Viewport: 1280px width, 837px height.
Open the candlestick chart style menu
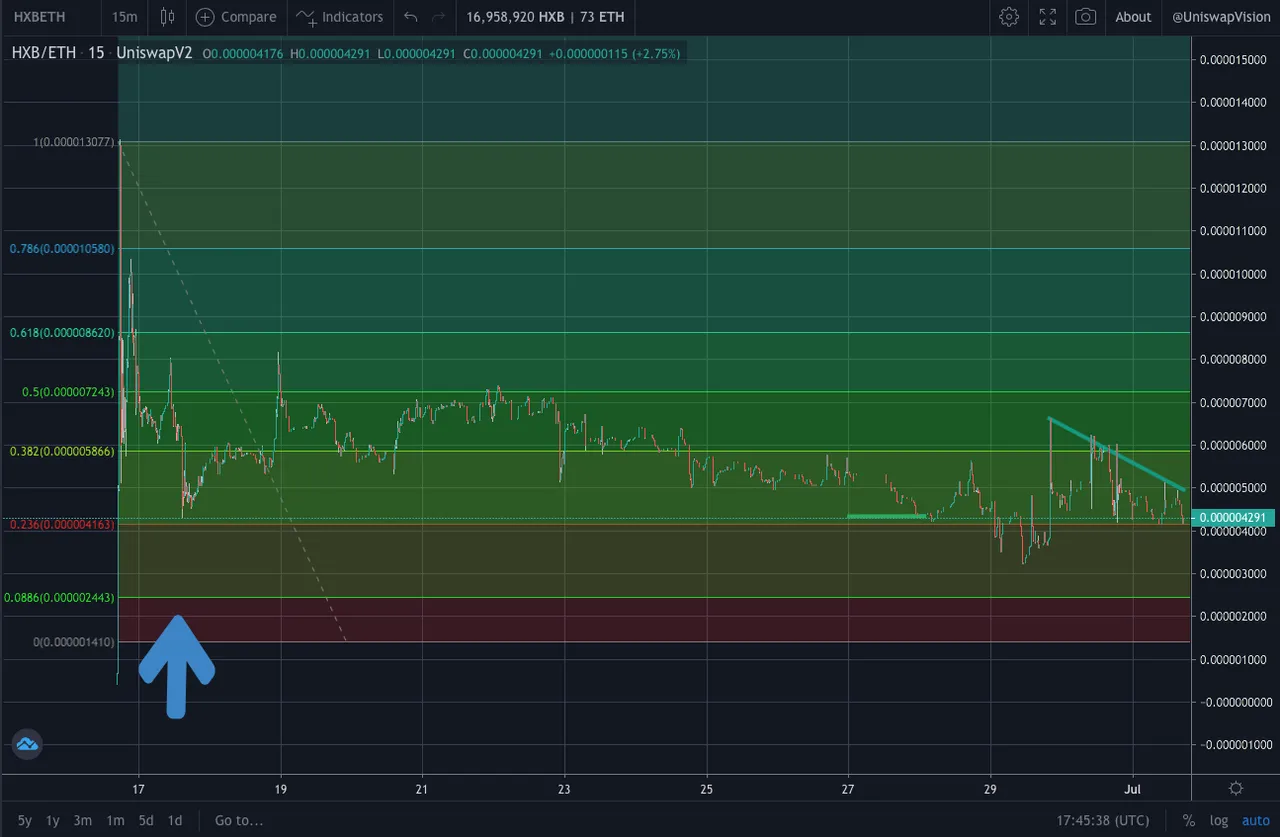(167, 17)
